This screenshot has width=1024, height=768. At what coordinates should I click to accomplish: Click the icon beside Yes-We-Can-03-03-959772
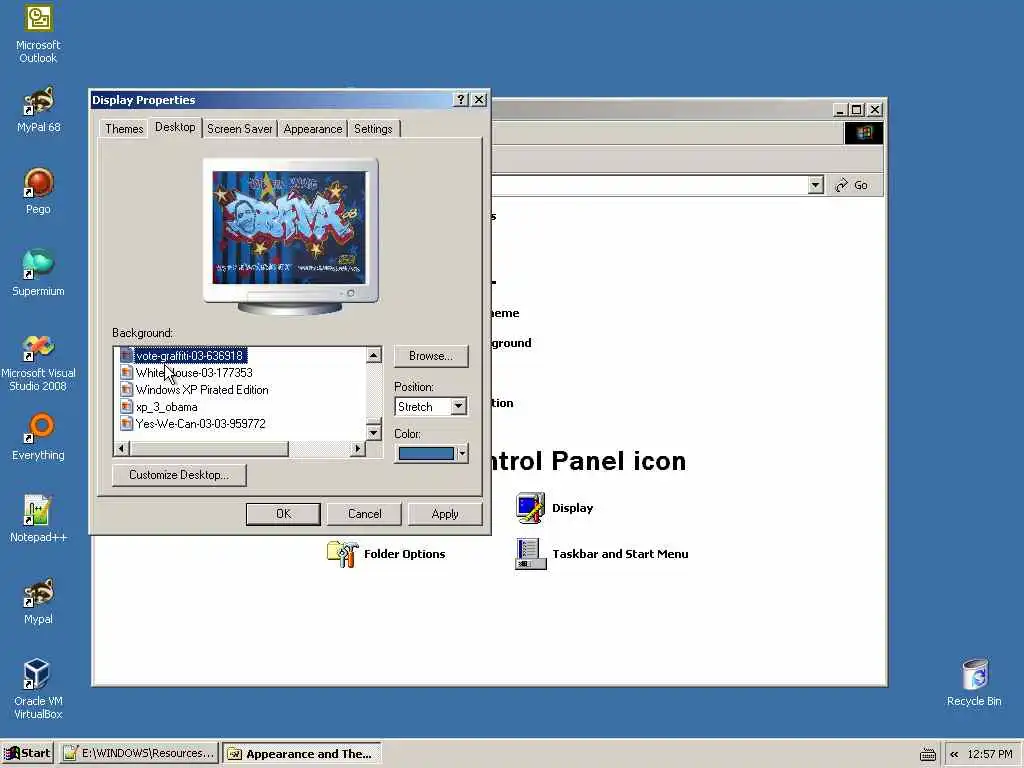(126, 424)
